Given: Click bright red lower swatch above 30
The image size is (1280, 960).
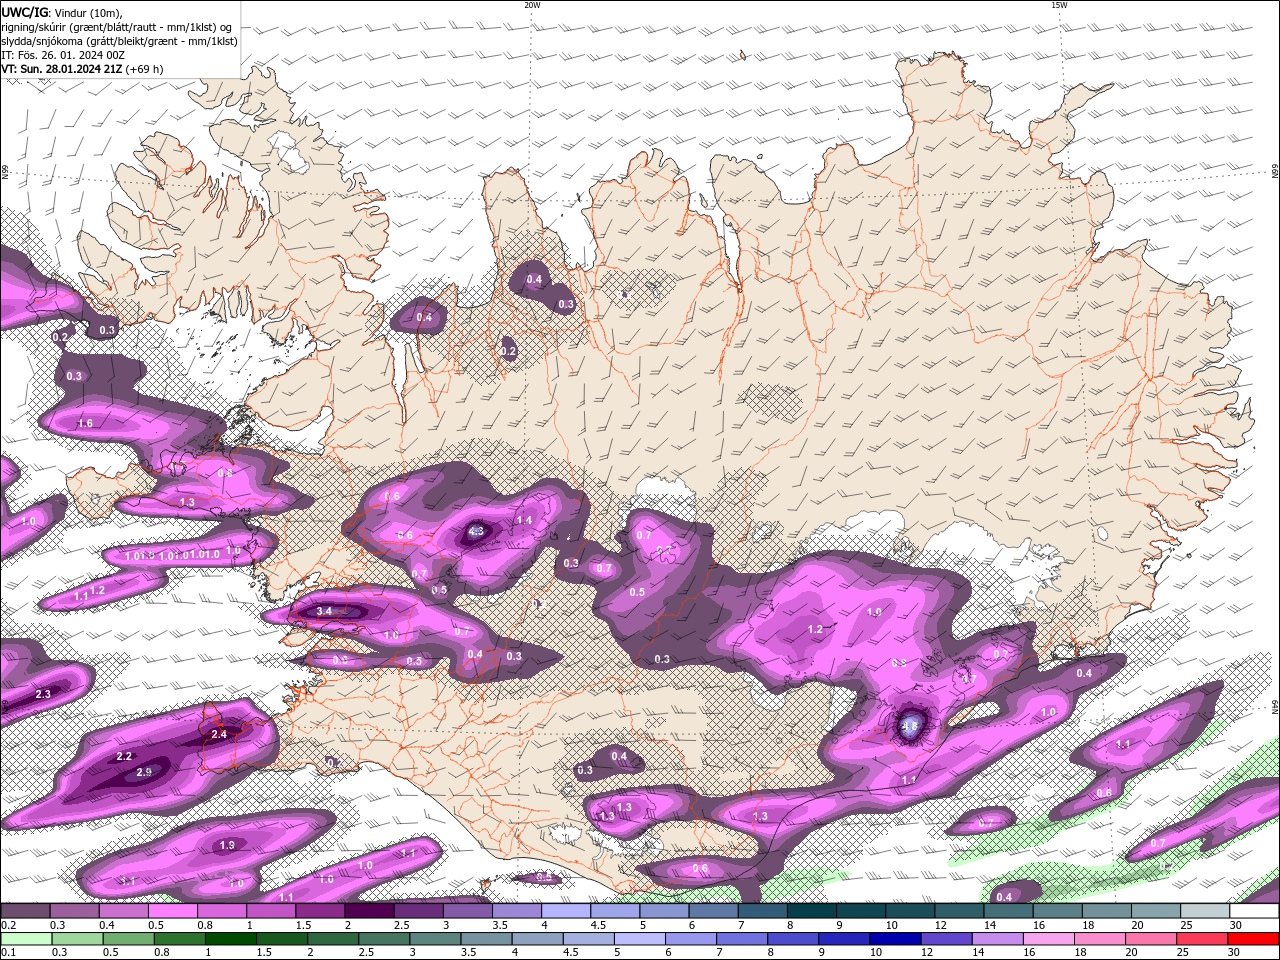Looking at the screenshot, I should click(x=1253, y=939).
